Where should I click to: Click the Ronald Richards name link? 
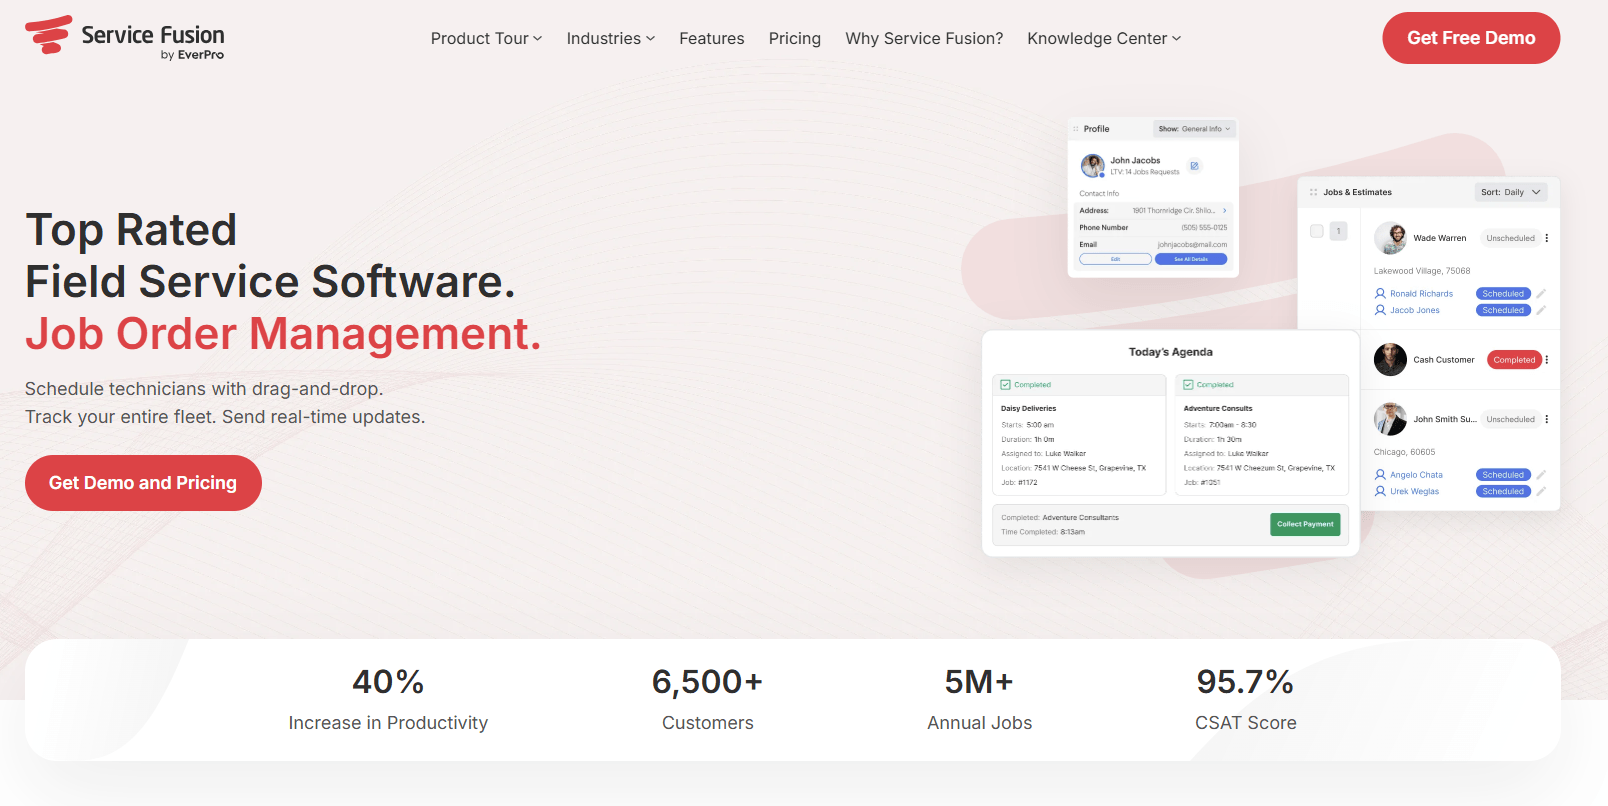point(1421,294)
